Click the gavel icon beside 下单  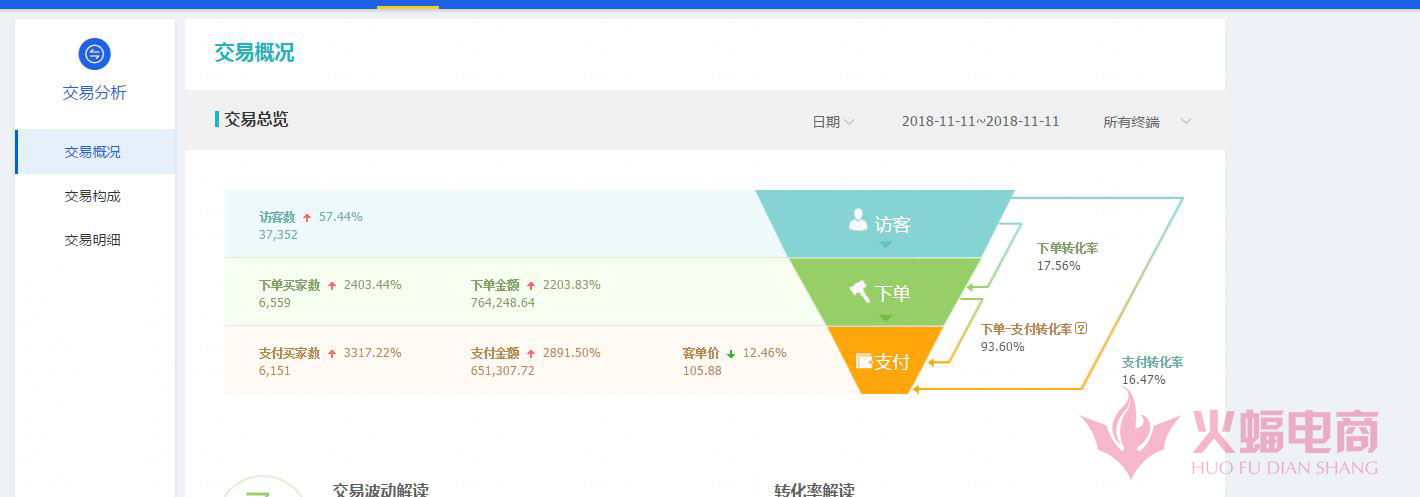(x=859, y=291)
